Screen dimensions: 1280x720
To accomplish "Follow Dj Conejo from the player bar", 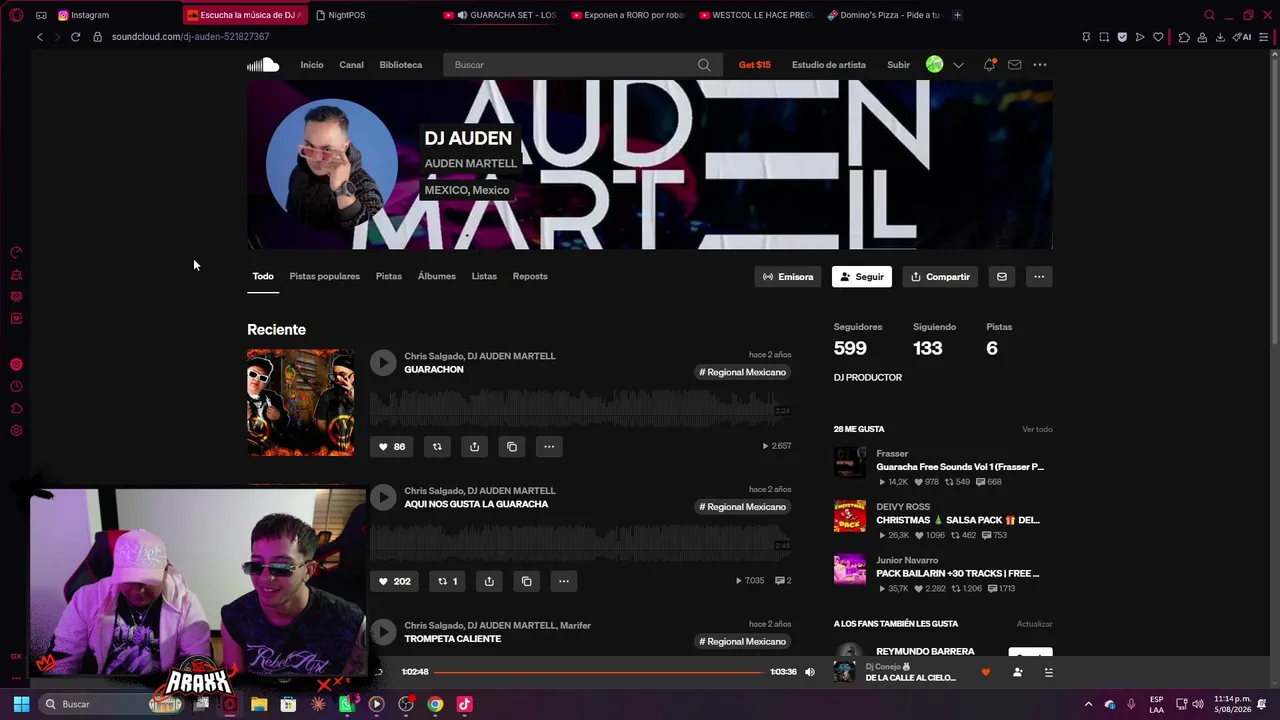I will 1018,672.
